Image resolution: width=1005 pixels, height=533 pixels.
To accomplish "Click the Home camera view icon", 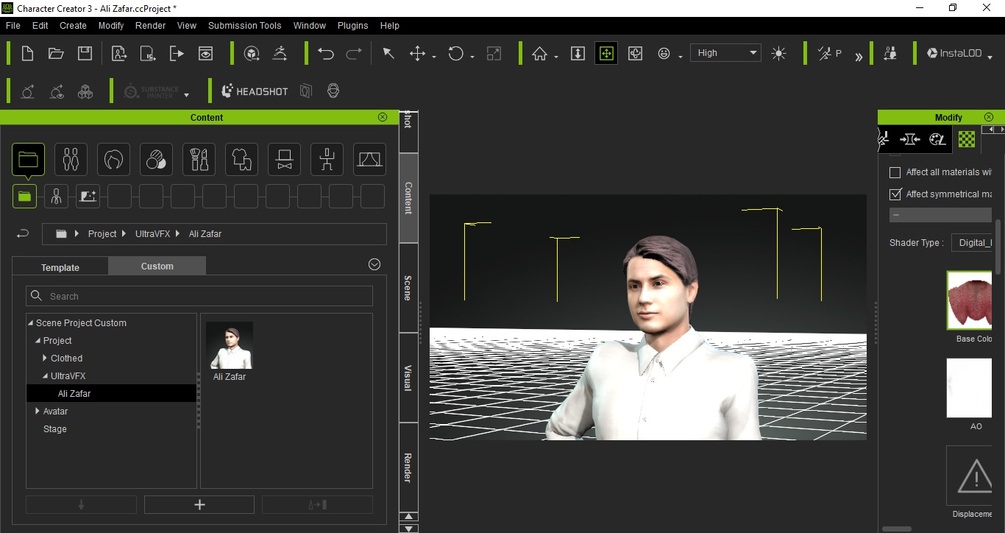I will [540, 54].
